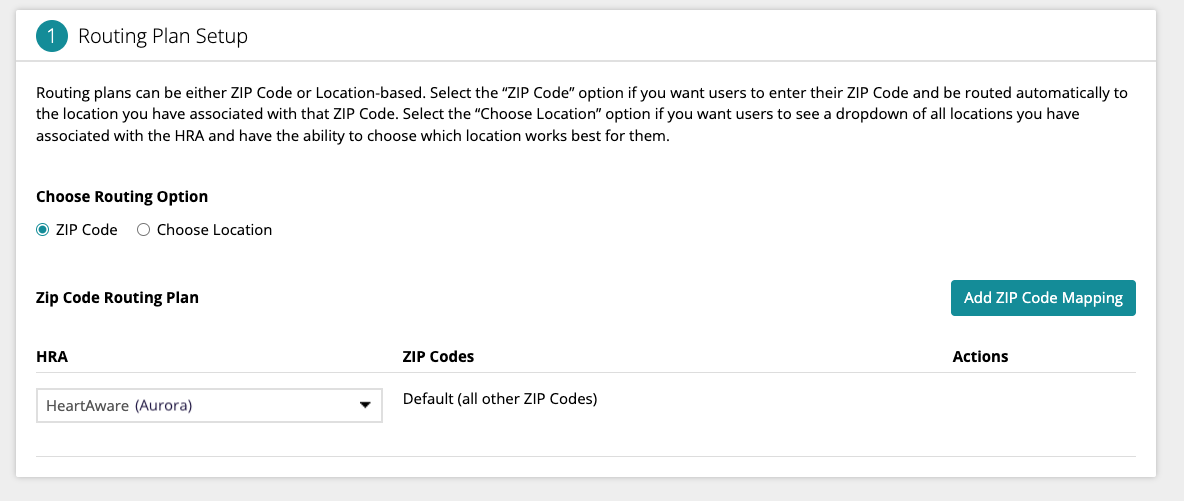Click the ZIP Codes column header
Screen dimensions: 1184x501
438,356
